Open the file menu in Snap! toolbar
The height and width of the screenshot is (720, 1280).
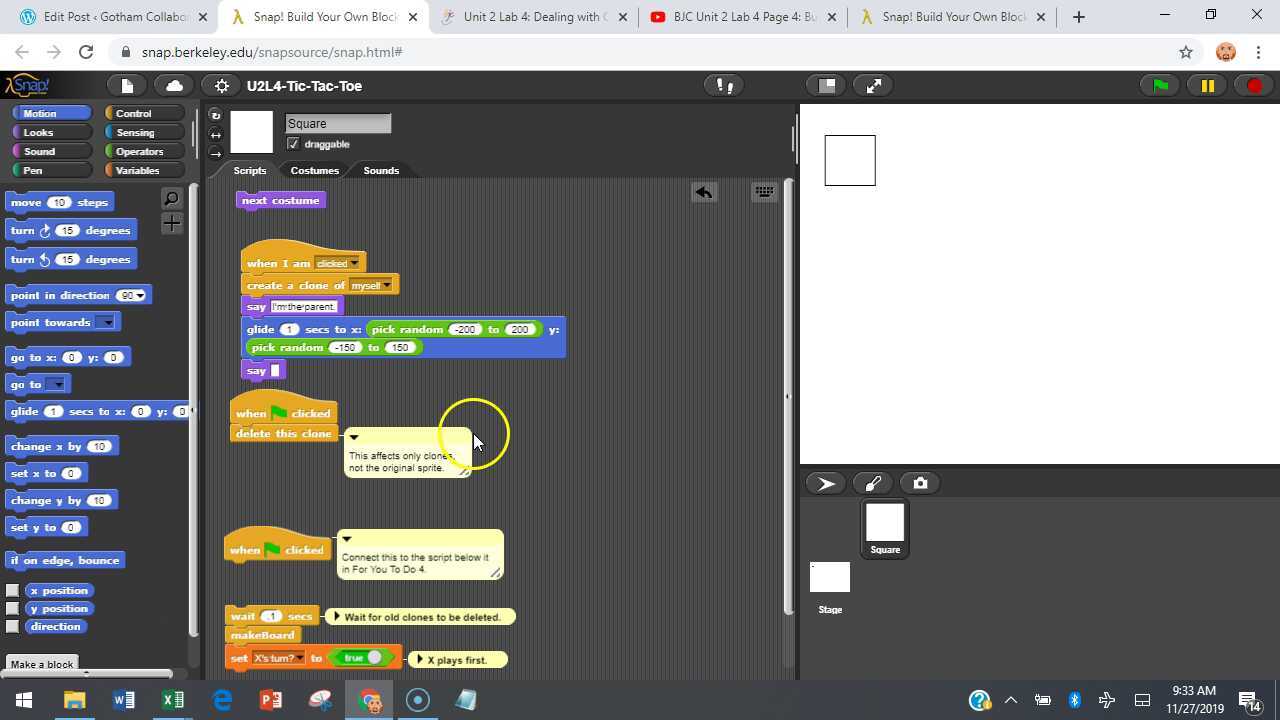[127, 85]
